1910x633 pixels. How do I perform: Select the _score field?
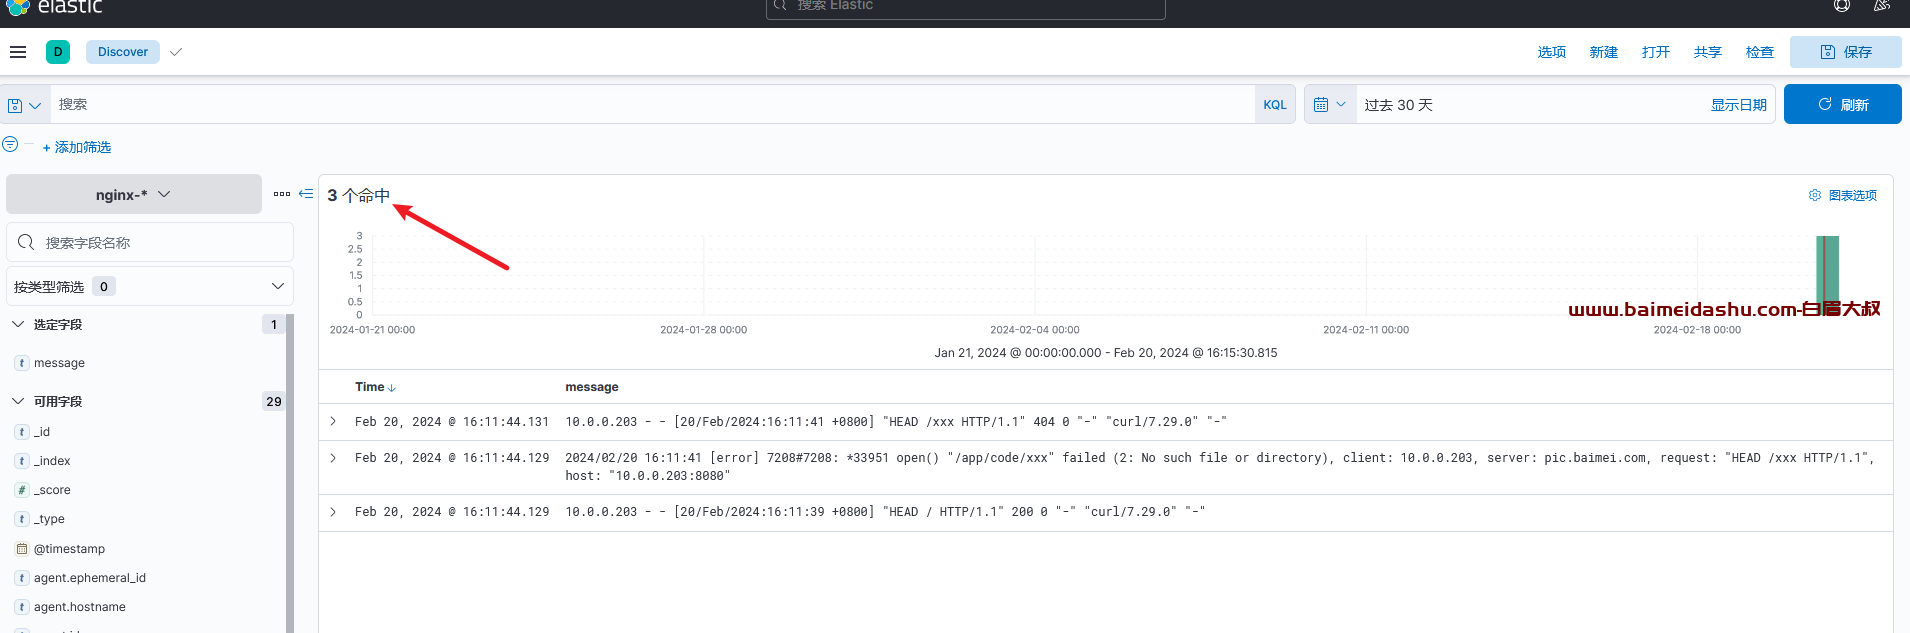point(52,490)
